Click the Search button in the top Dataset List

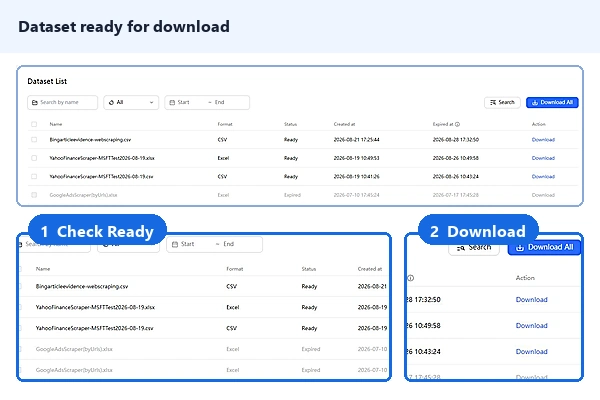(502, 103)
